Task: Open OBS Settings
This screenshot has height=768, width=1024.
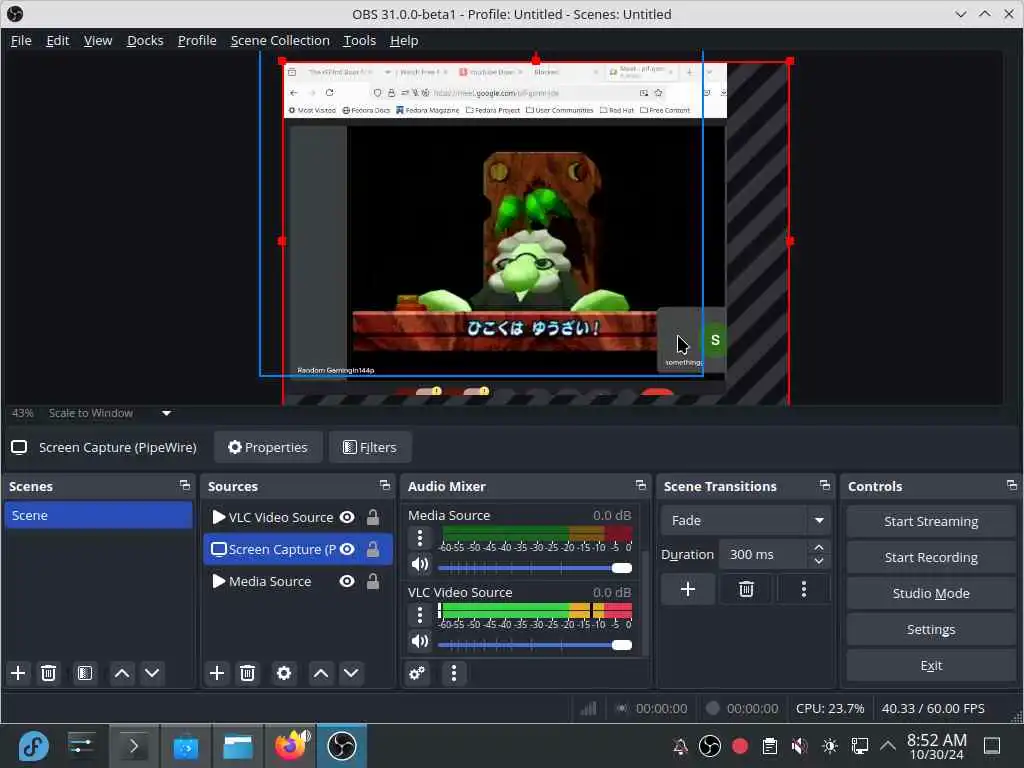Action: pyautogui.click(x=931, y=629)
